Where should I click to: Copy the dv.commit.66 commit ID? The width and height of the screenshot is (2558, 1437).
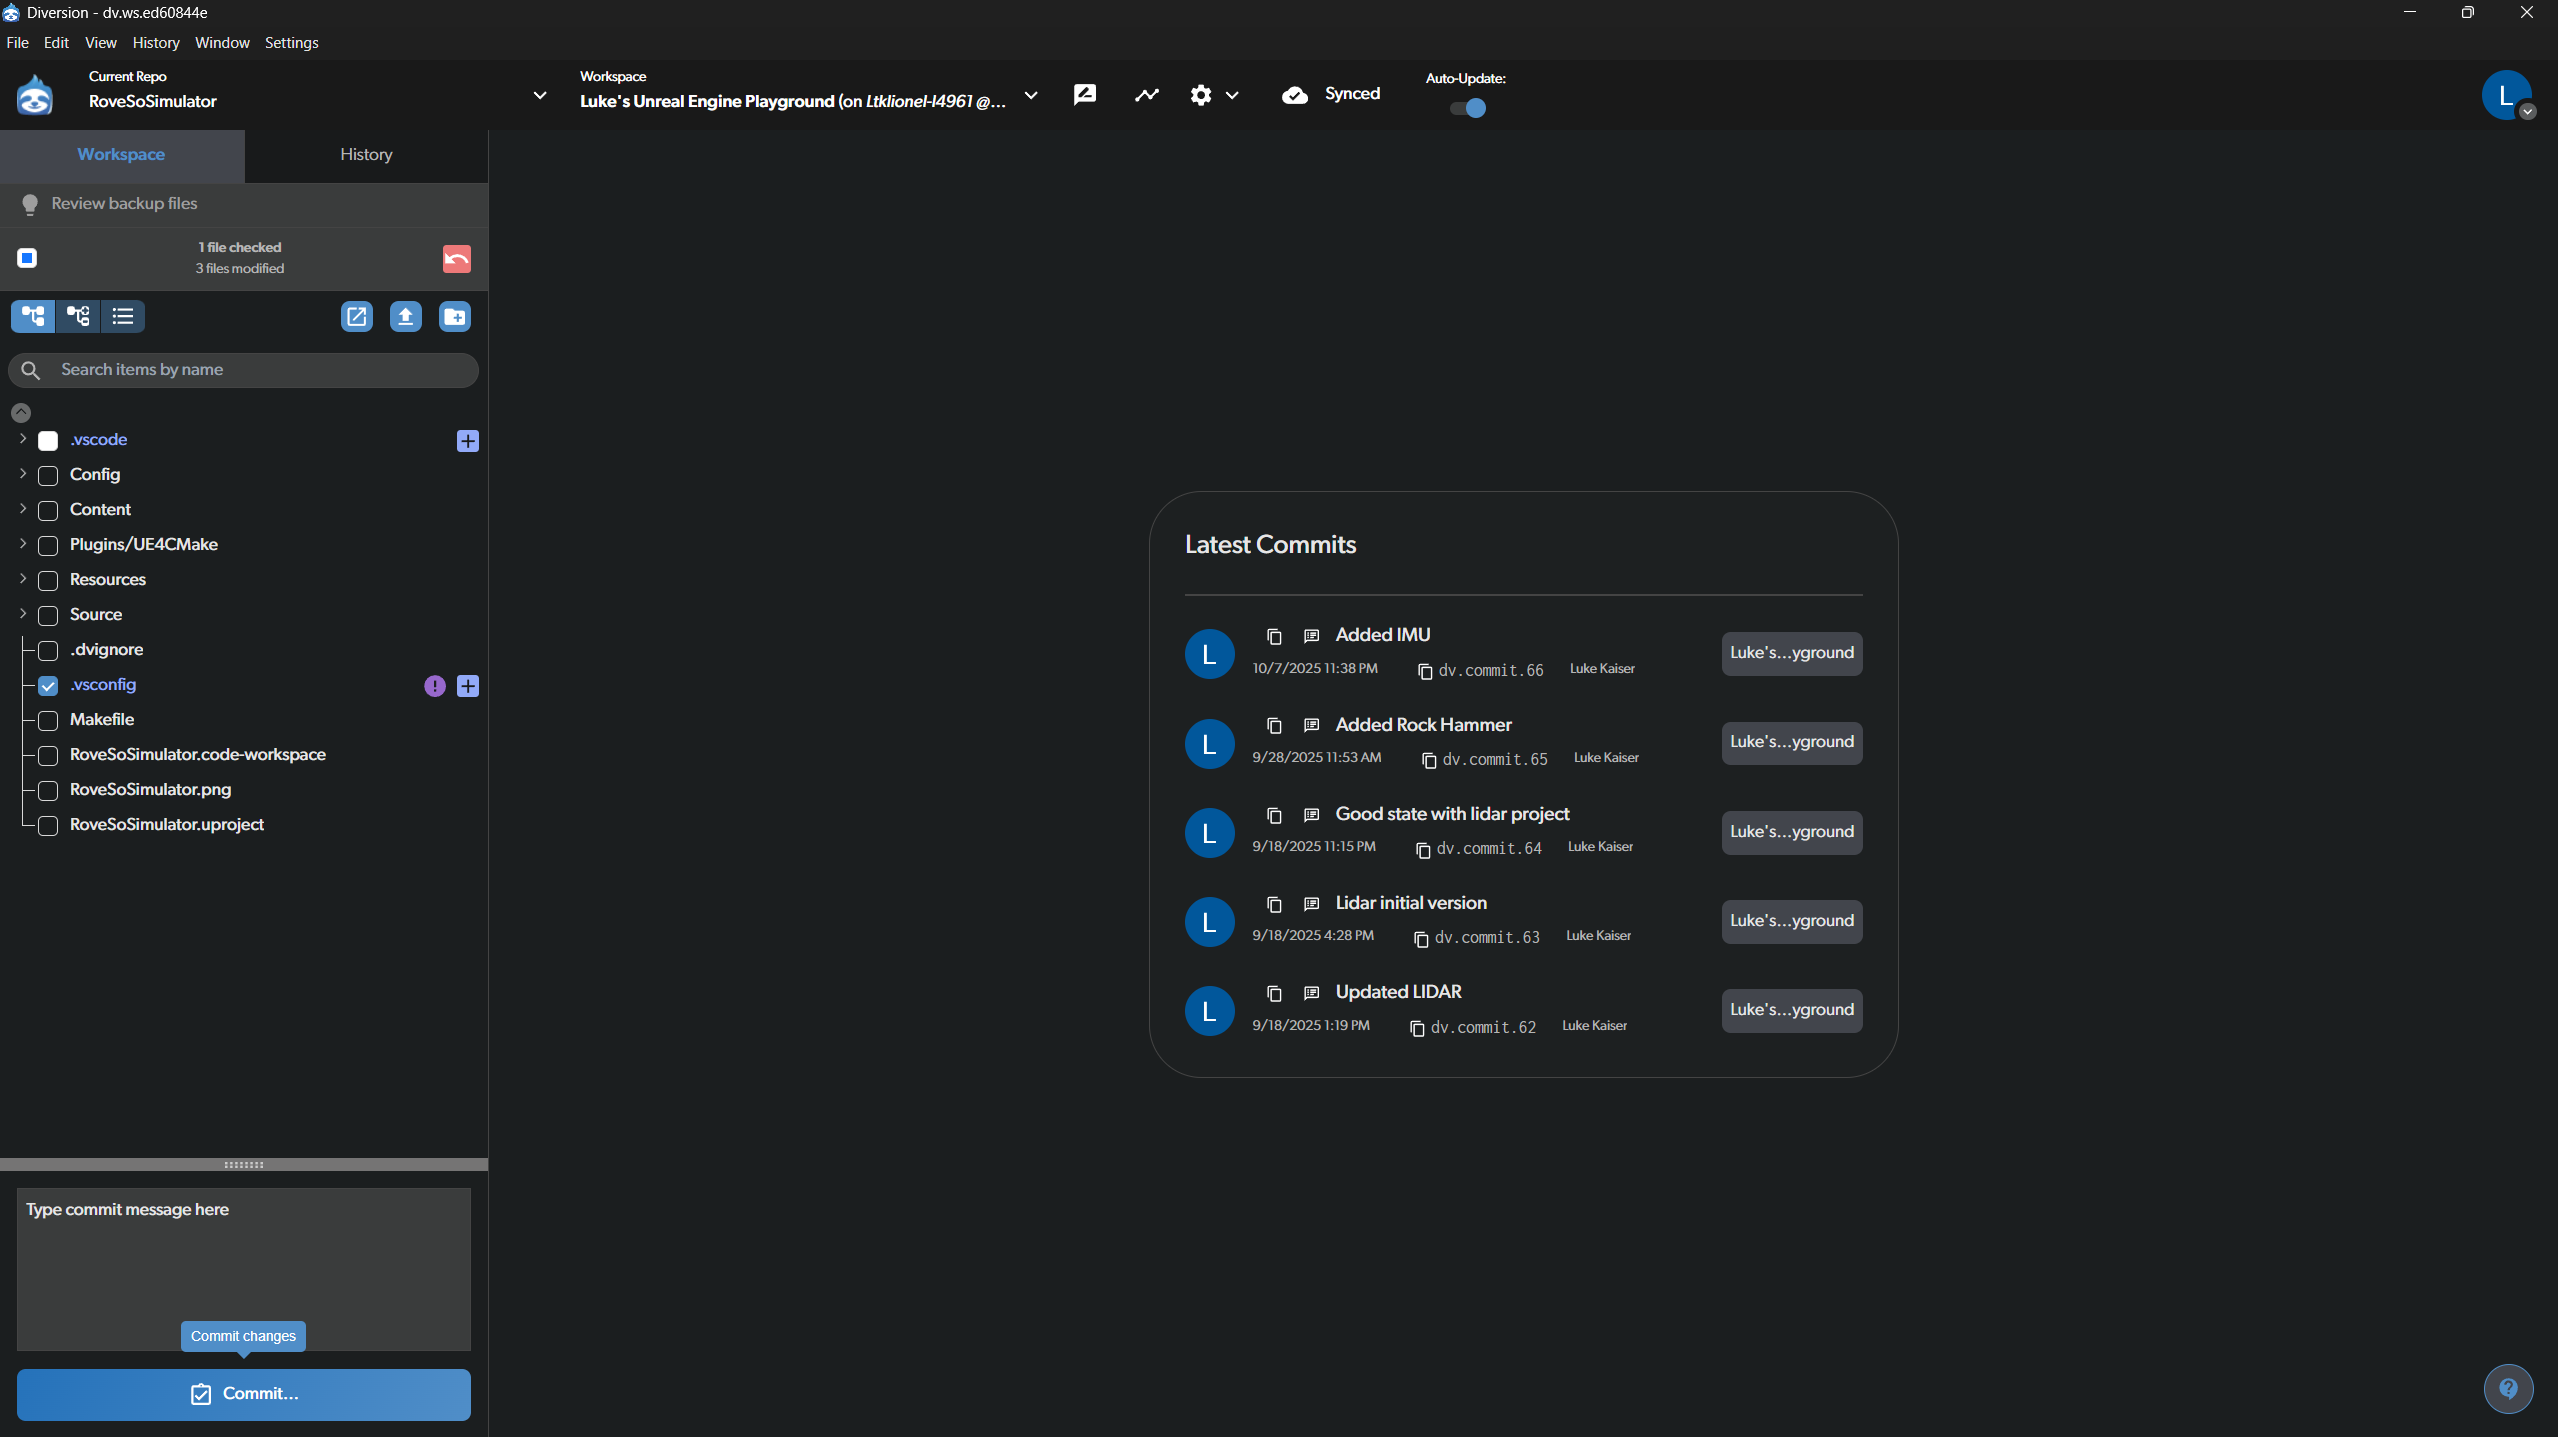pos(1425,671)
